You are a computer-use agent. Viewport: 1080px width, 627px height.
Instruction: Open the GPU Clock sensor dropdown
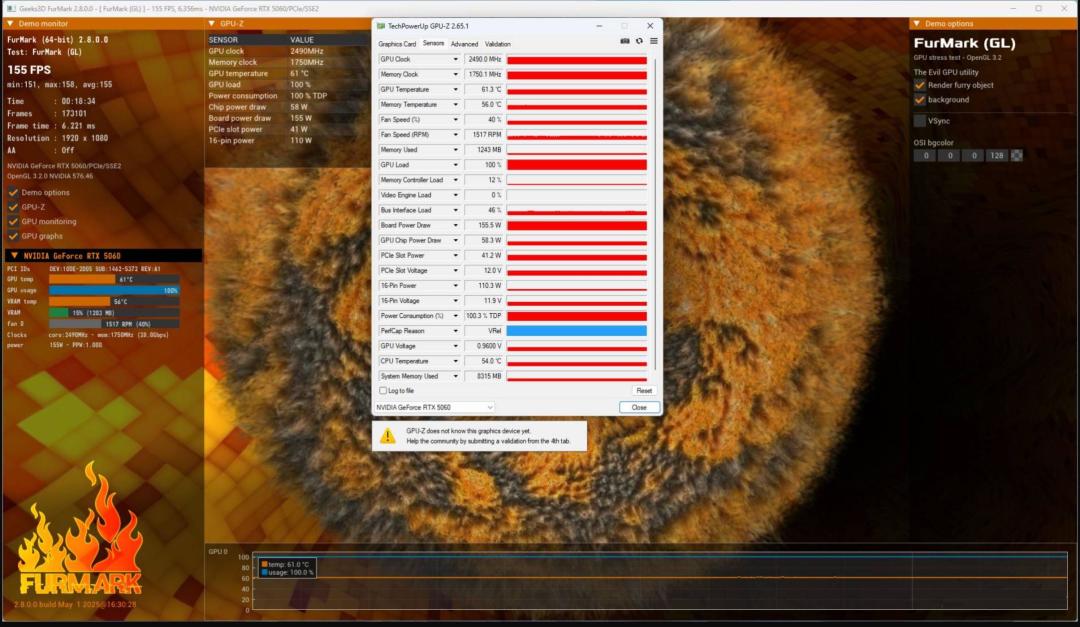click(455, 59)
